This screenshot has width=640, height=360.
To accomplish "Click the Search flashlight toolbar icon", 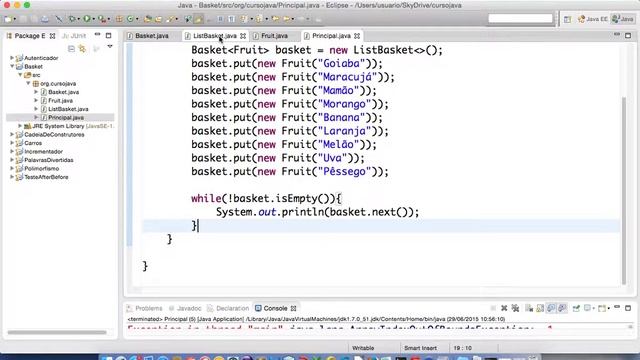I will (x=171, y=19).
